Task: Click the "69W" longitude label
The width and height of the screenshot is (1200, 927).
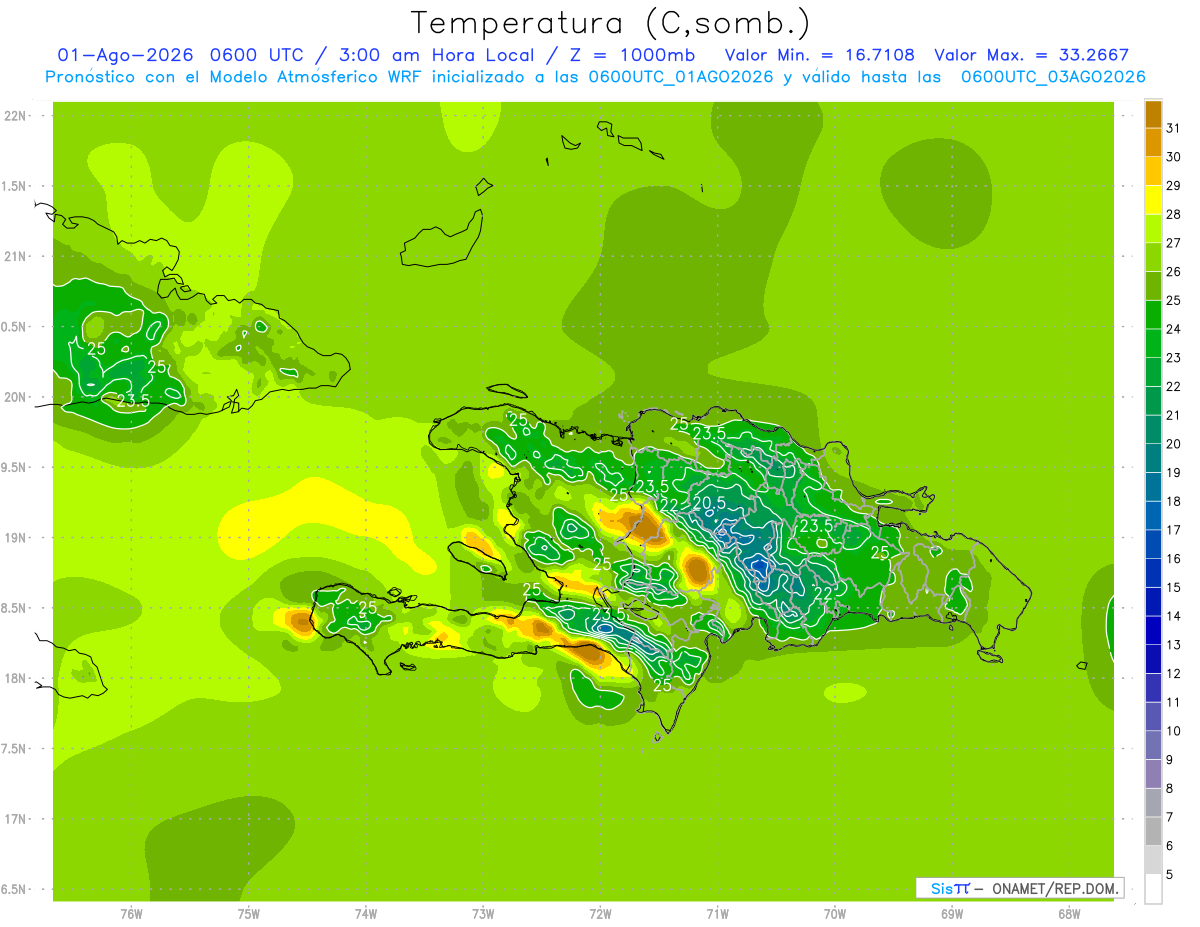Action: [x=952, y=914]
